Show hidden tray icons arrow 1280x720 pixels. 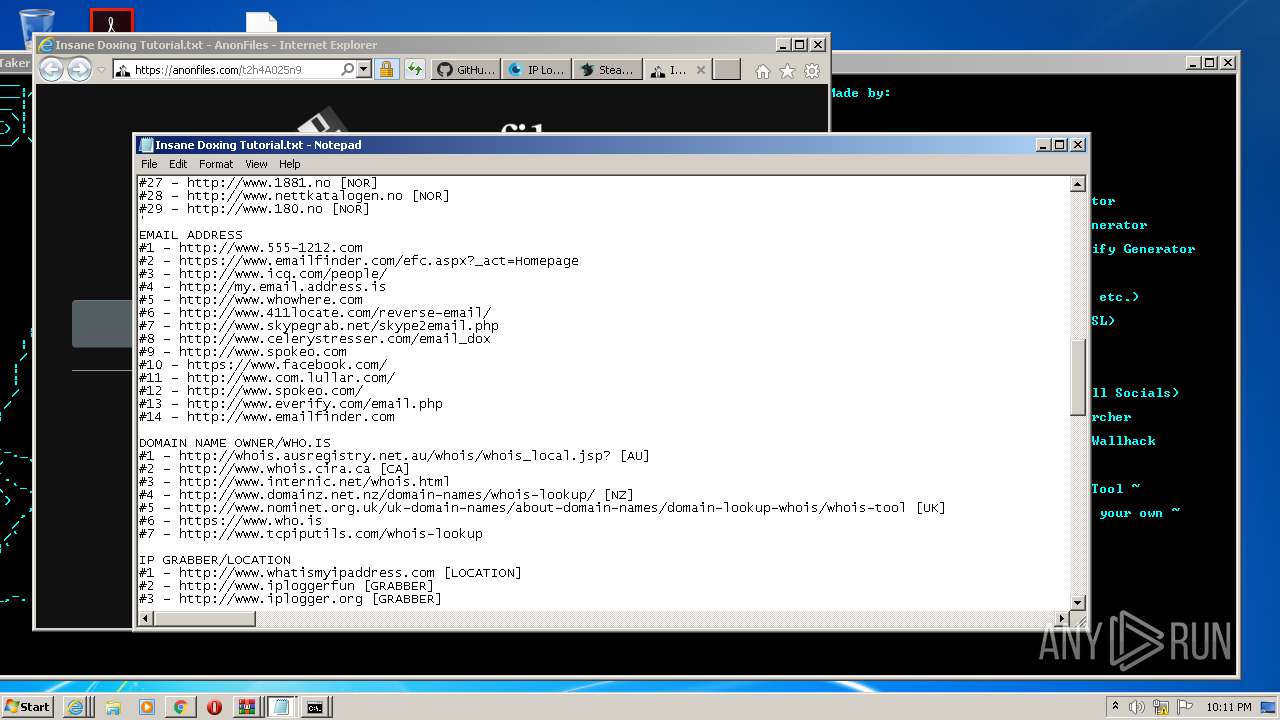click(1116, 707)
